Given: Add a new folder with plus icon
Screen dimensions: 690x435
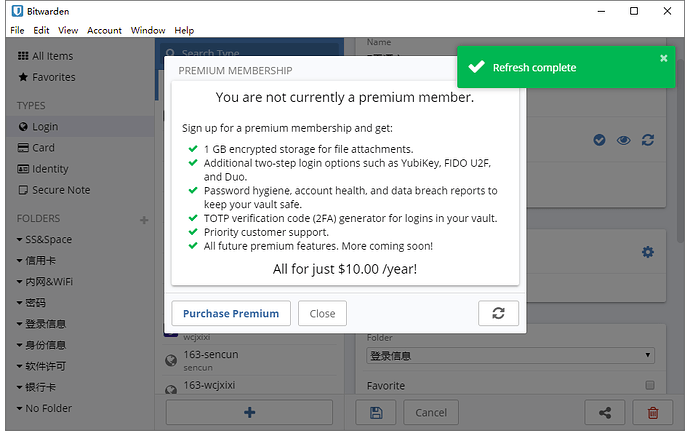Looking at the screenshot, I should coord(144,220).
